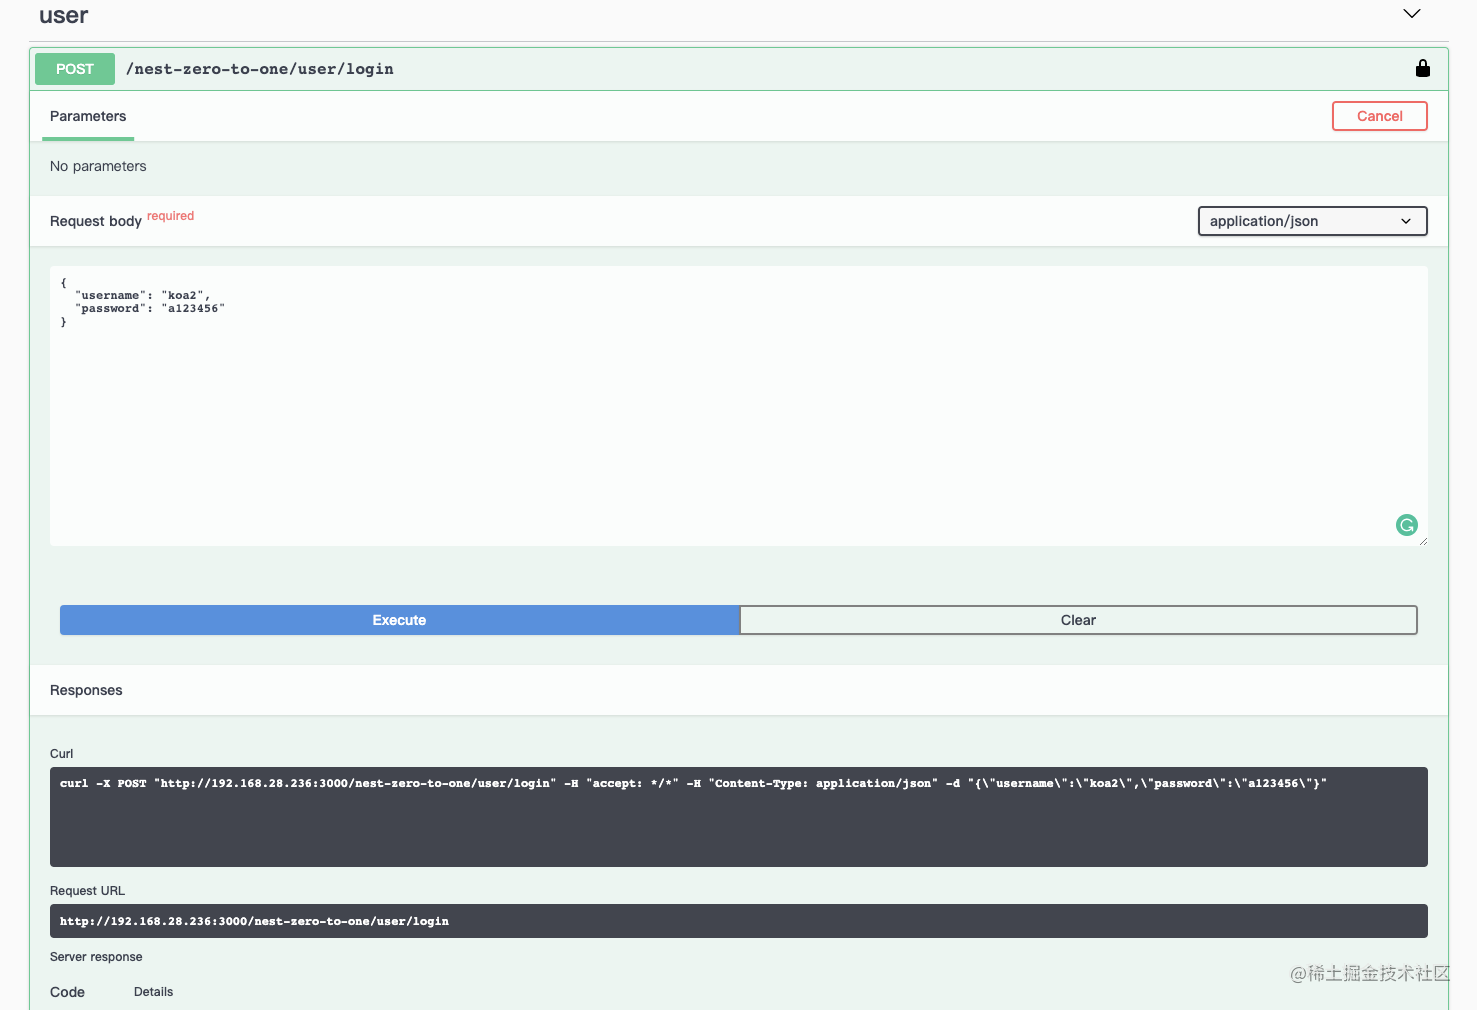The height and width of the screenshot is (1010, 1477).
Task: Click the authorization lock icon
Action: (x=1422, y=68)
